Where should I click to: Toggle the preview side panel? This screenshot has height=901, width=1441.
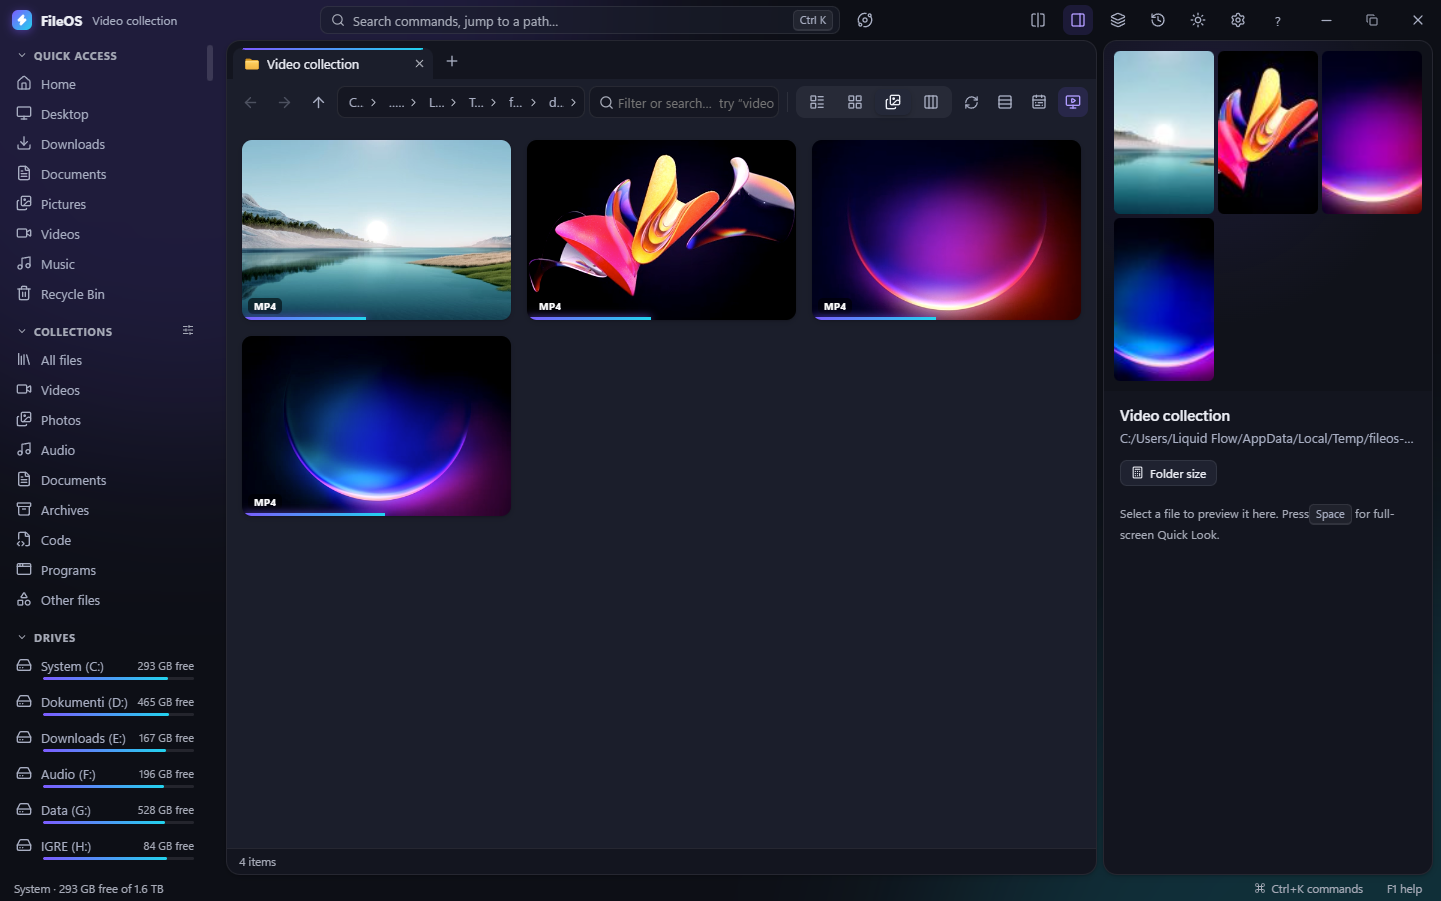1078,20
